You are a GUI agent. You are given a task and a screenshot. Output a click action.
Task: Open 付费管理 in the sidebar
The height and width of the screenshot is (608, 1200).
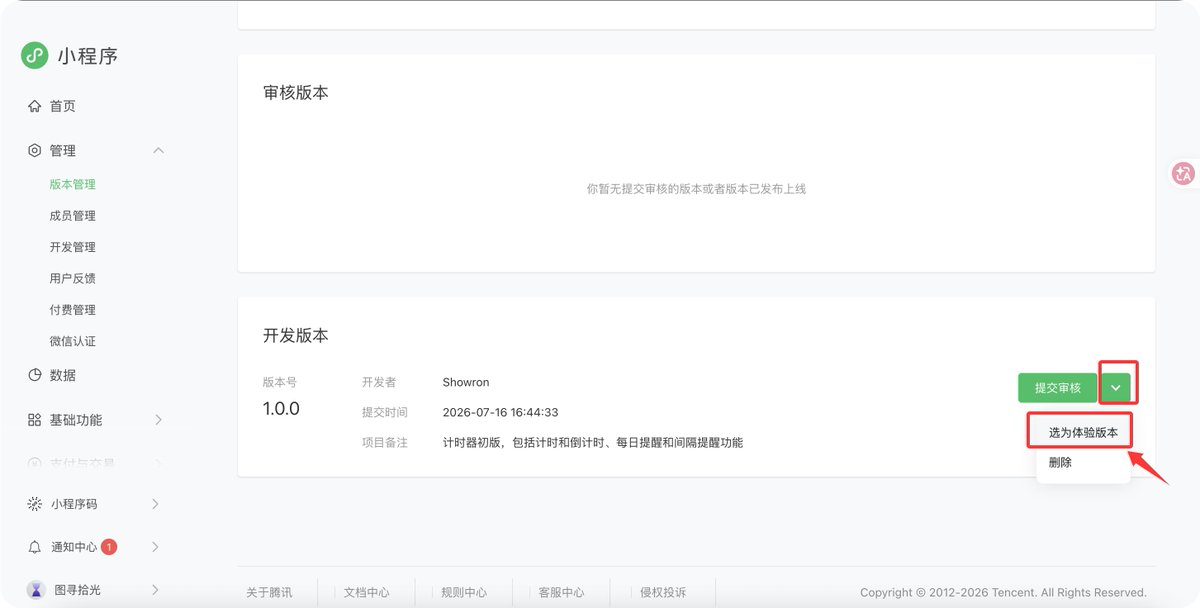pyautogui.click(x=73, y=310)
